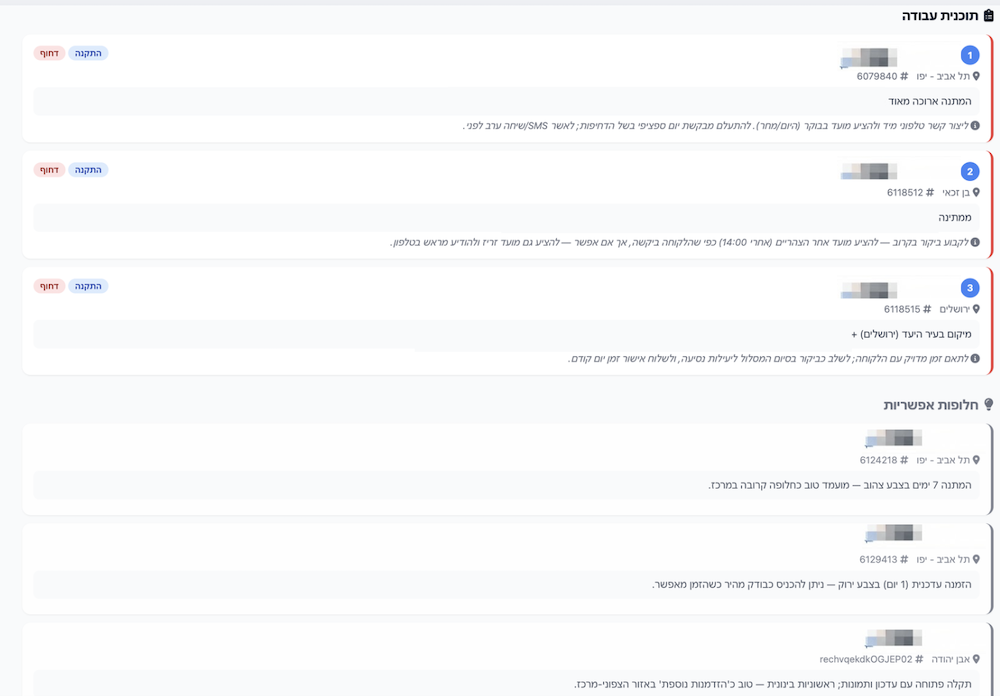1000x696 pixels.
Task: Click the location pin next to ירושלים
Action: point(976,310)
